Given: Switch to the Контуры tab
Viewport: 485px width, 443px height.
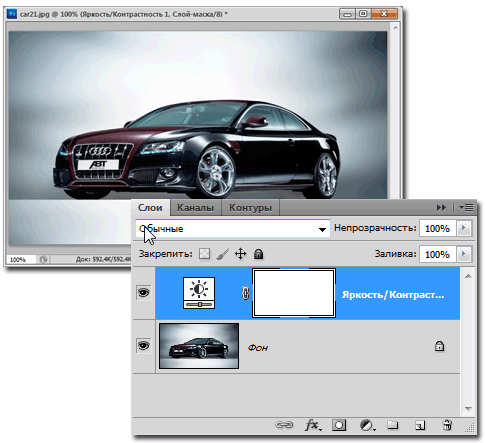Looking at the screenshot, I should click(250, 208).
